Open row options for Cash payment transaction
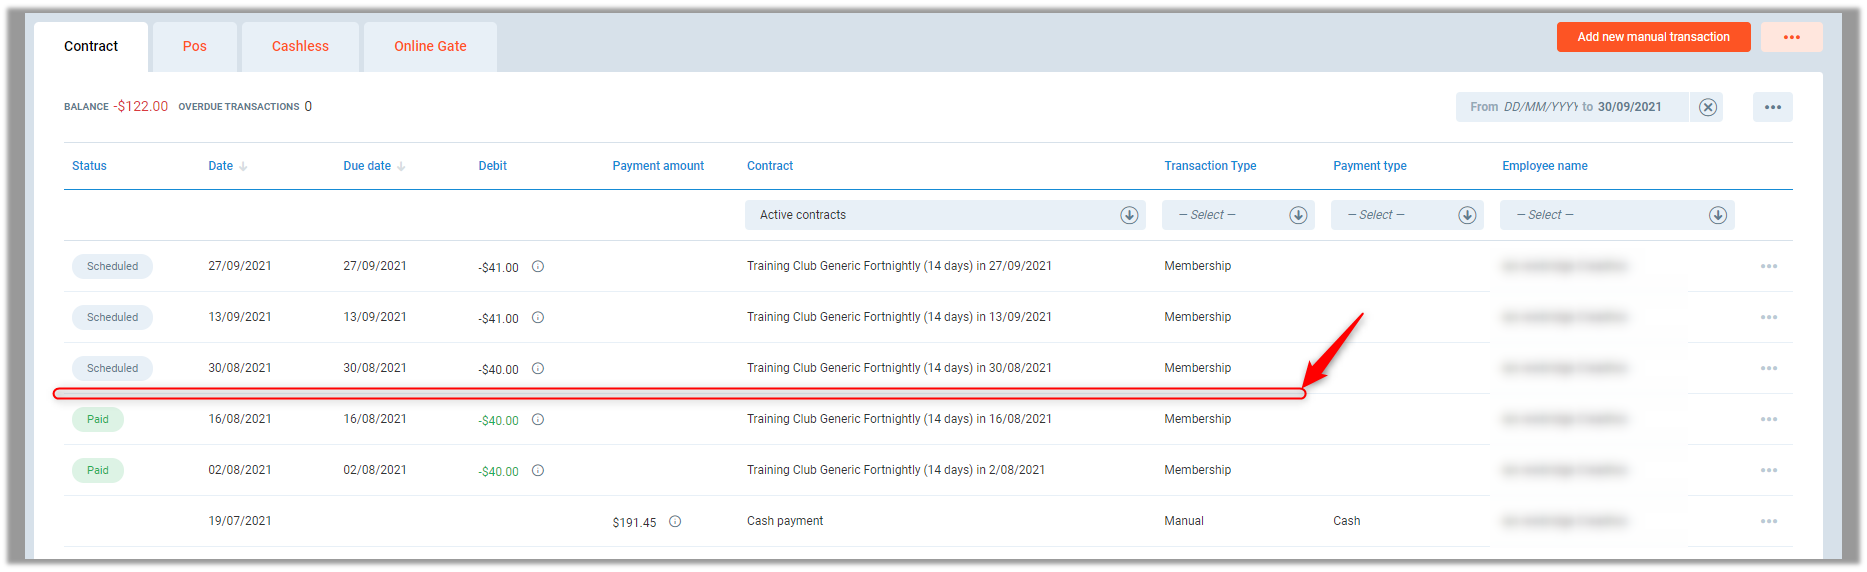The image size is (1867, 572). coord(1768,522)
